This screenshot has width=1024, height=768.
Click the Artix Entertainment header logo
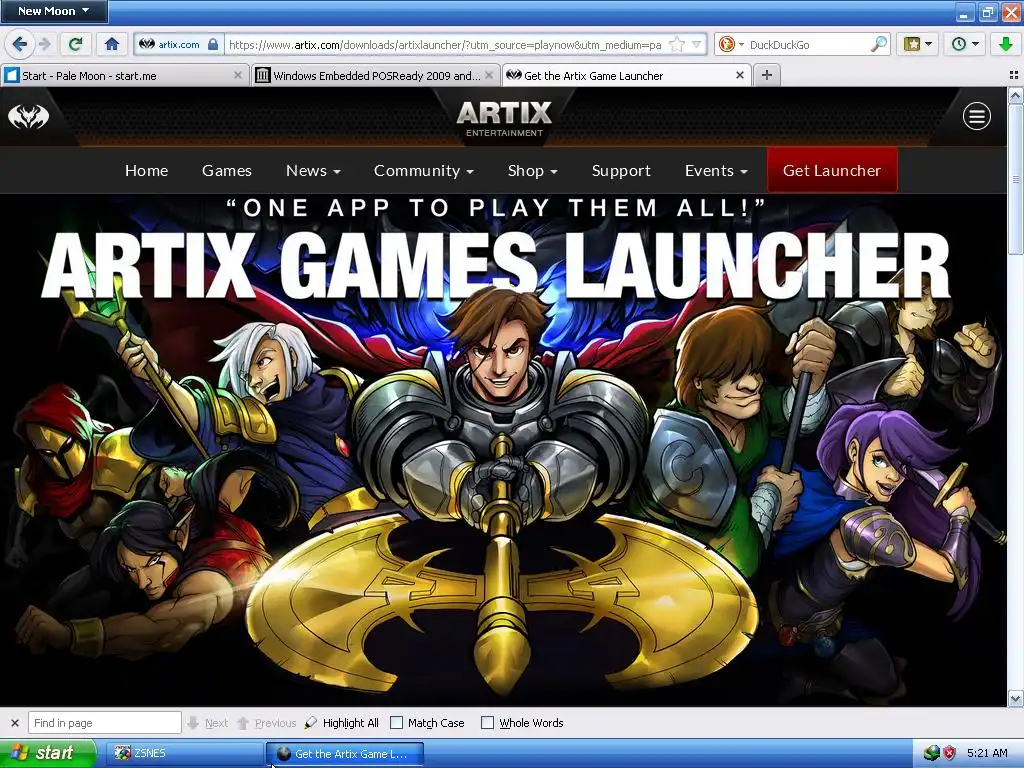pos(504,118)
